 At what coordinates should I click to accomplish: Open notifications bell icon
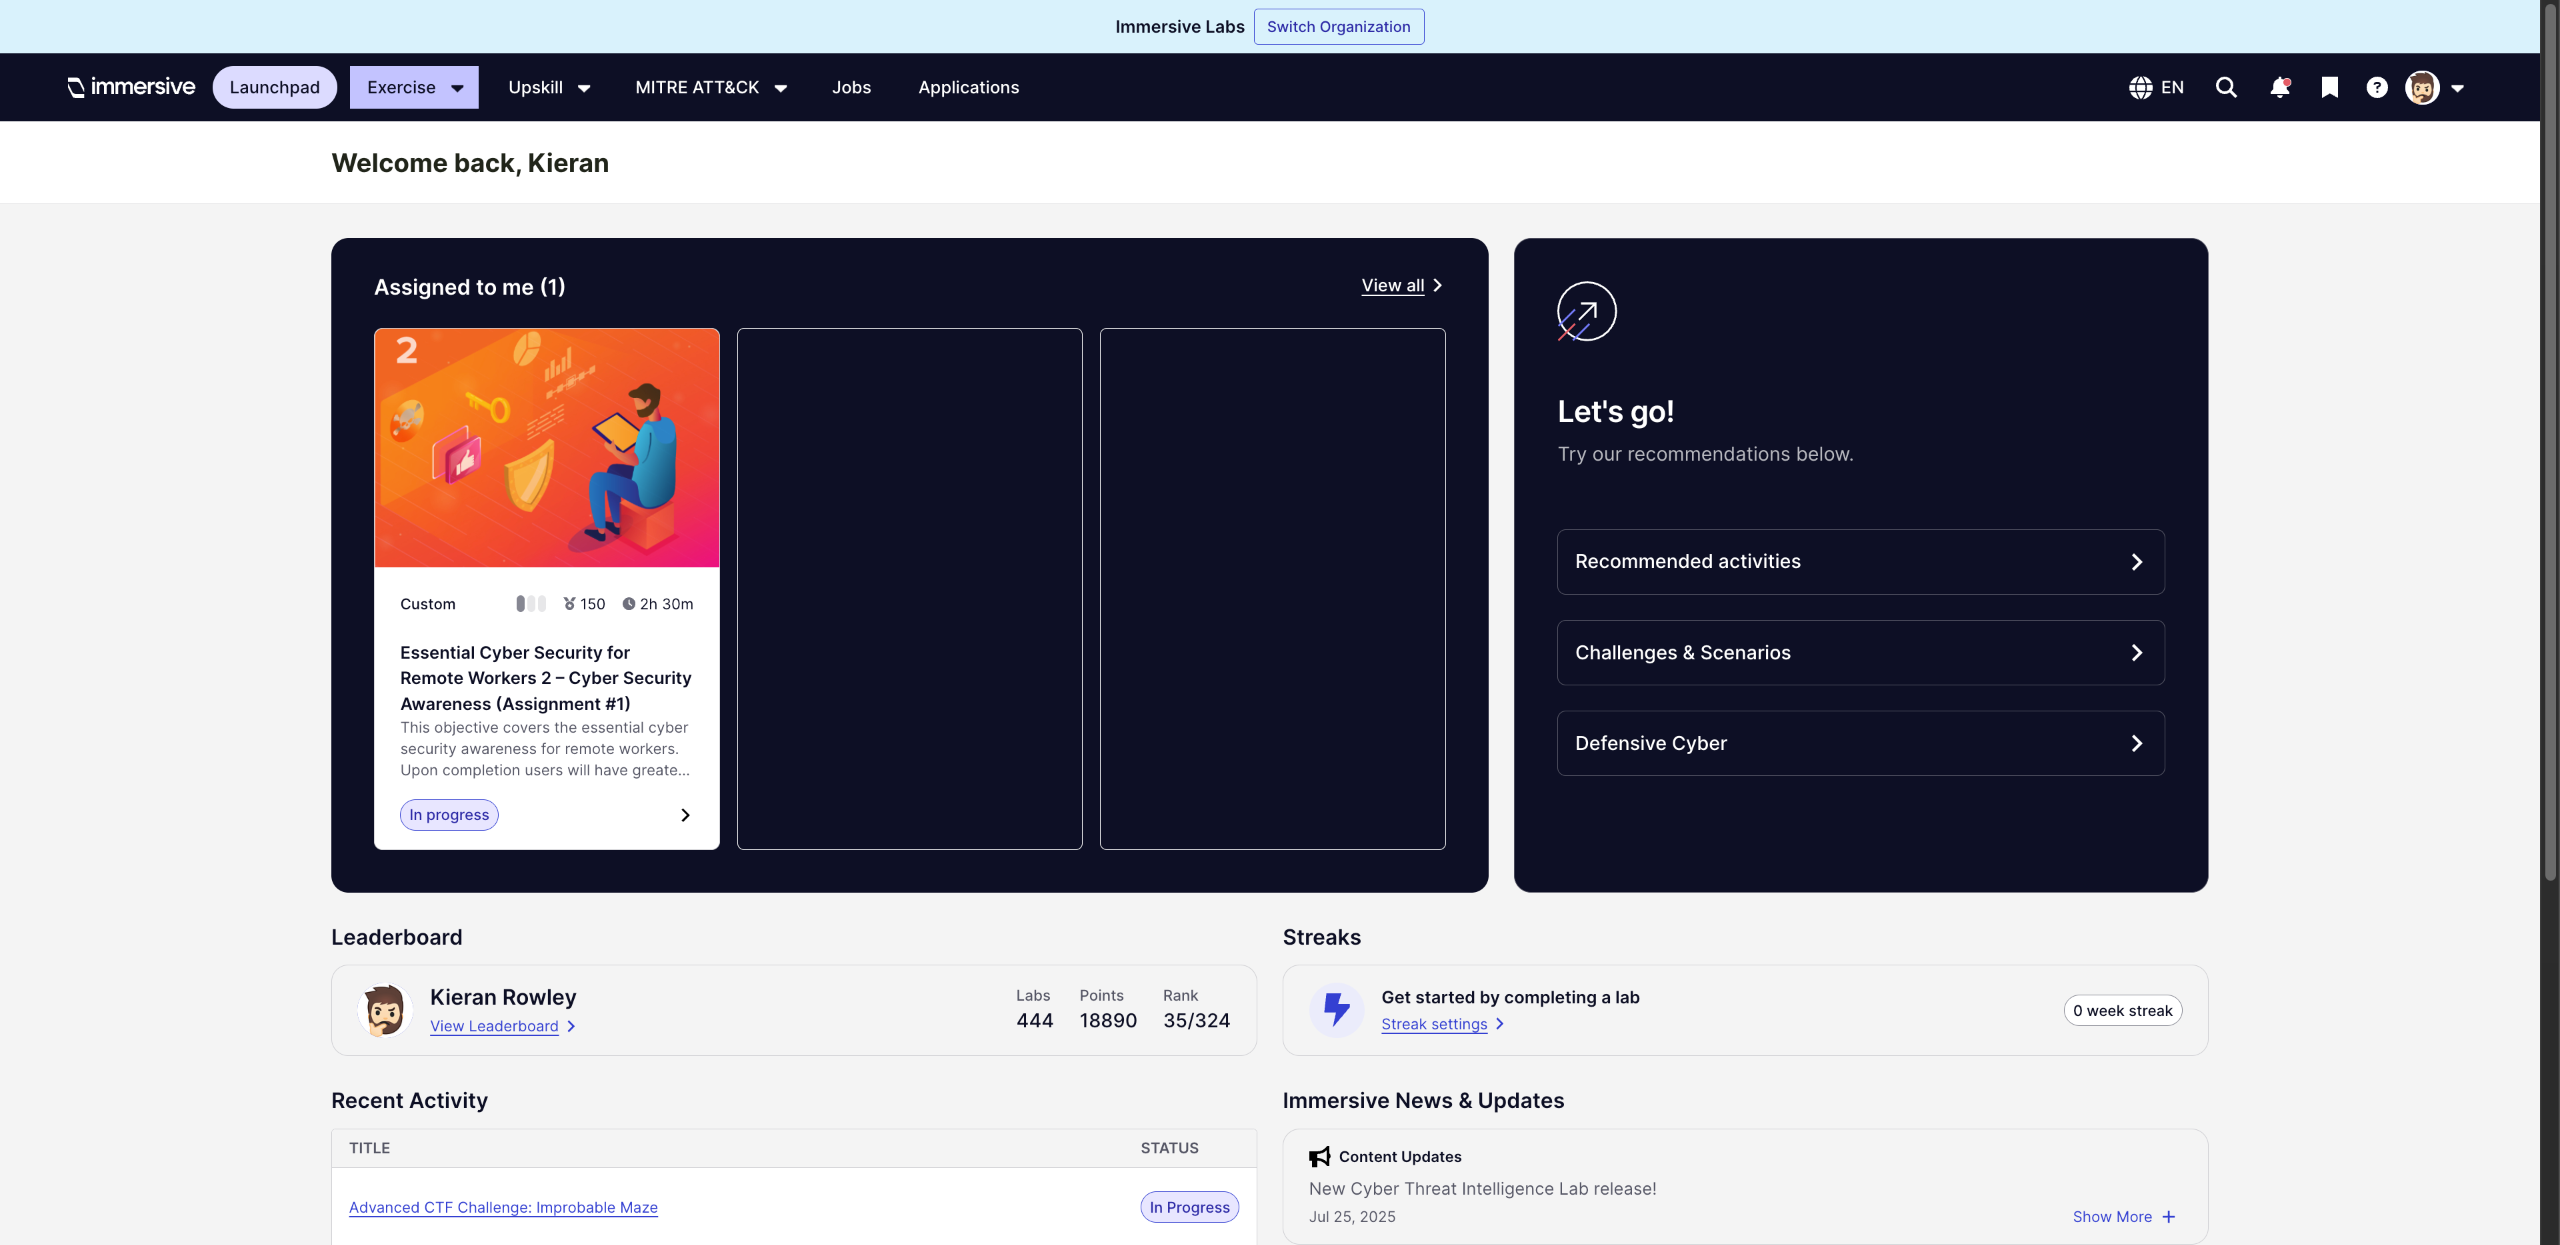tap(2279, 88)
